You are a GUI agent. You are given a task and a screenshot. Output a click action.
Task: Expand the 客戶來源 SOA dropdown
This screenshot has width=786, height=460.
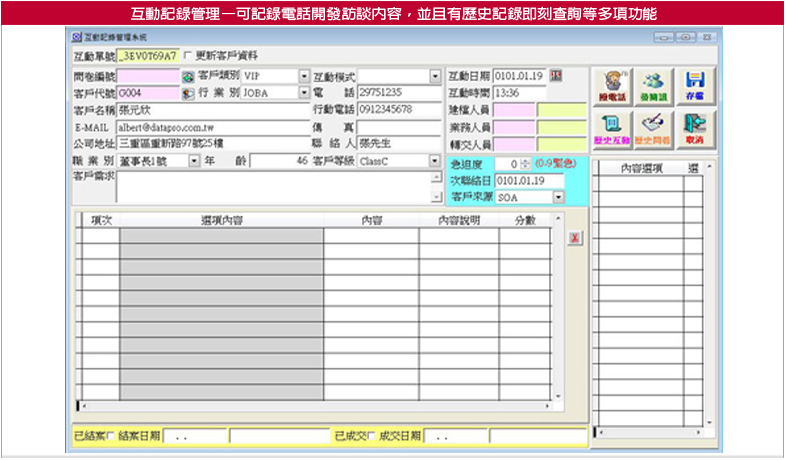tap(558, 197)
